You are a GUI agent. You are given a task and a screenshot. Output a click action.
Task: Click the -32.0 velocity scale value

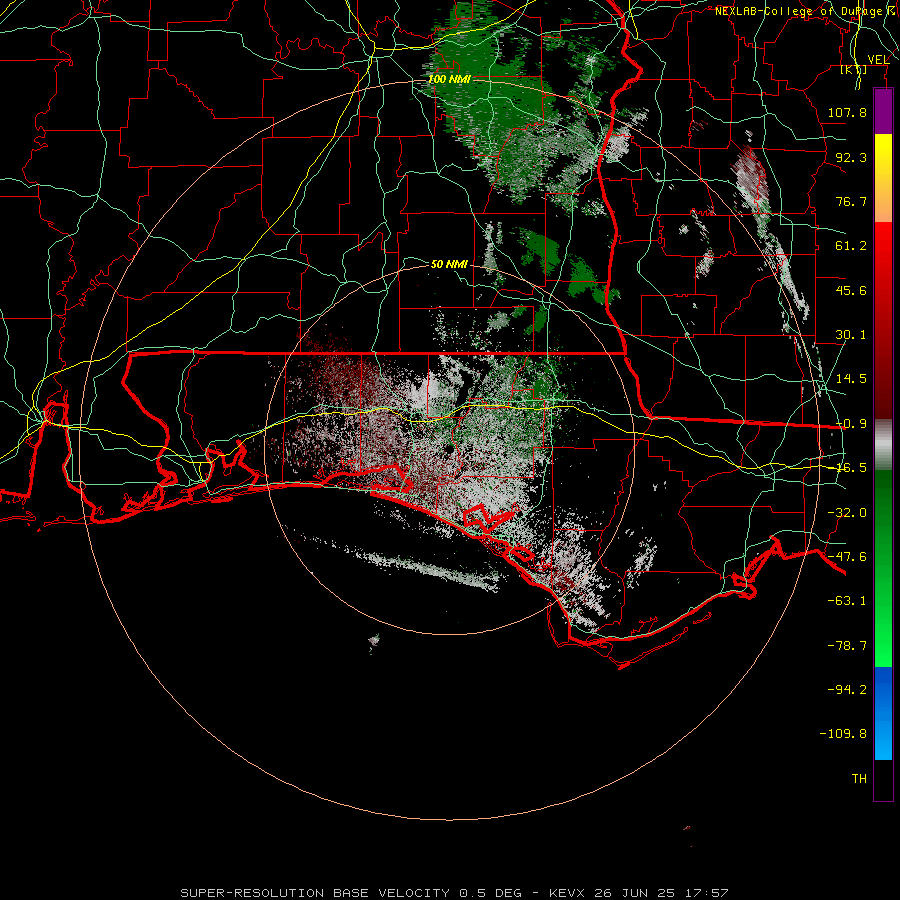847,513
